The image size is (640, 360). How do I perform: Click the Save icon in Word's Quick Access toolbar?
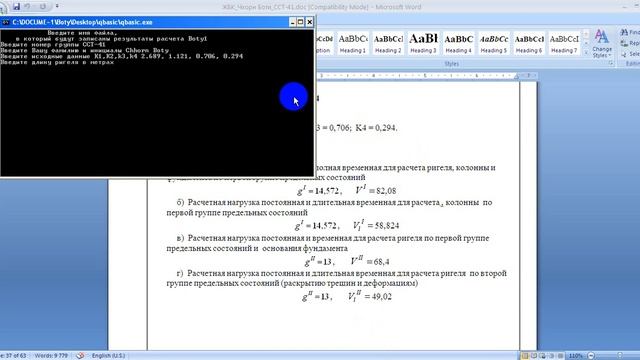(16, 6)
